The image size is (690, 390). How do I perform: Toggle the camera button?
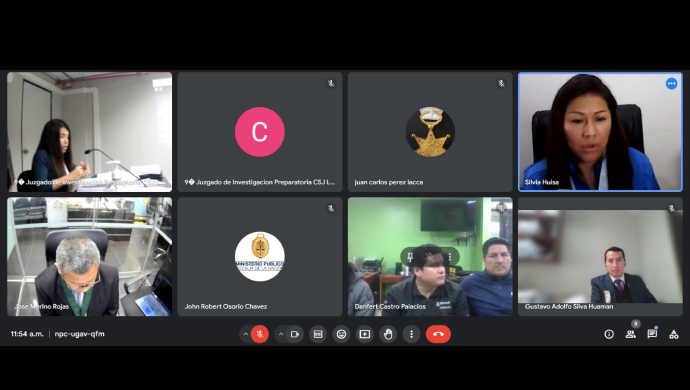click(295, 334)
